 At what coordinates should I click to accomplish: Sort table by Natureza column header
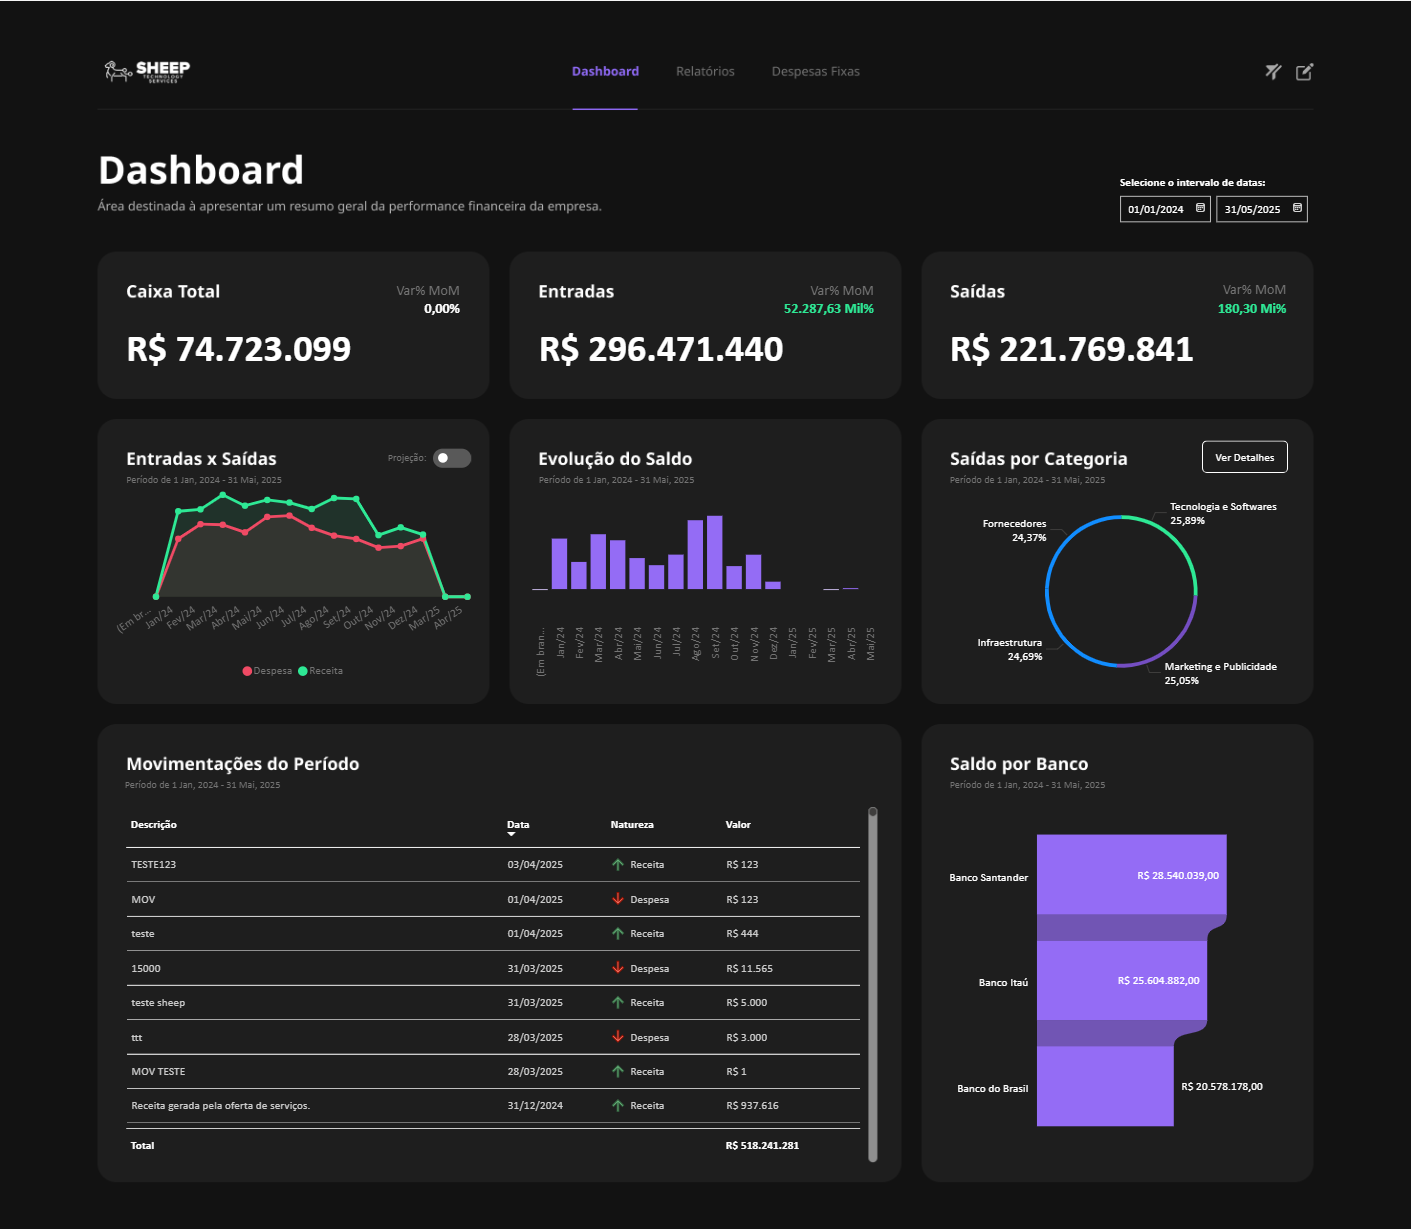pos(632,825)
